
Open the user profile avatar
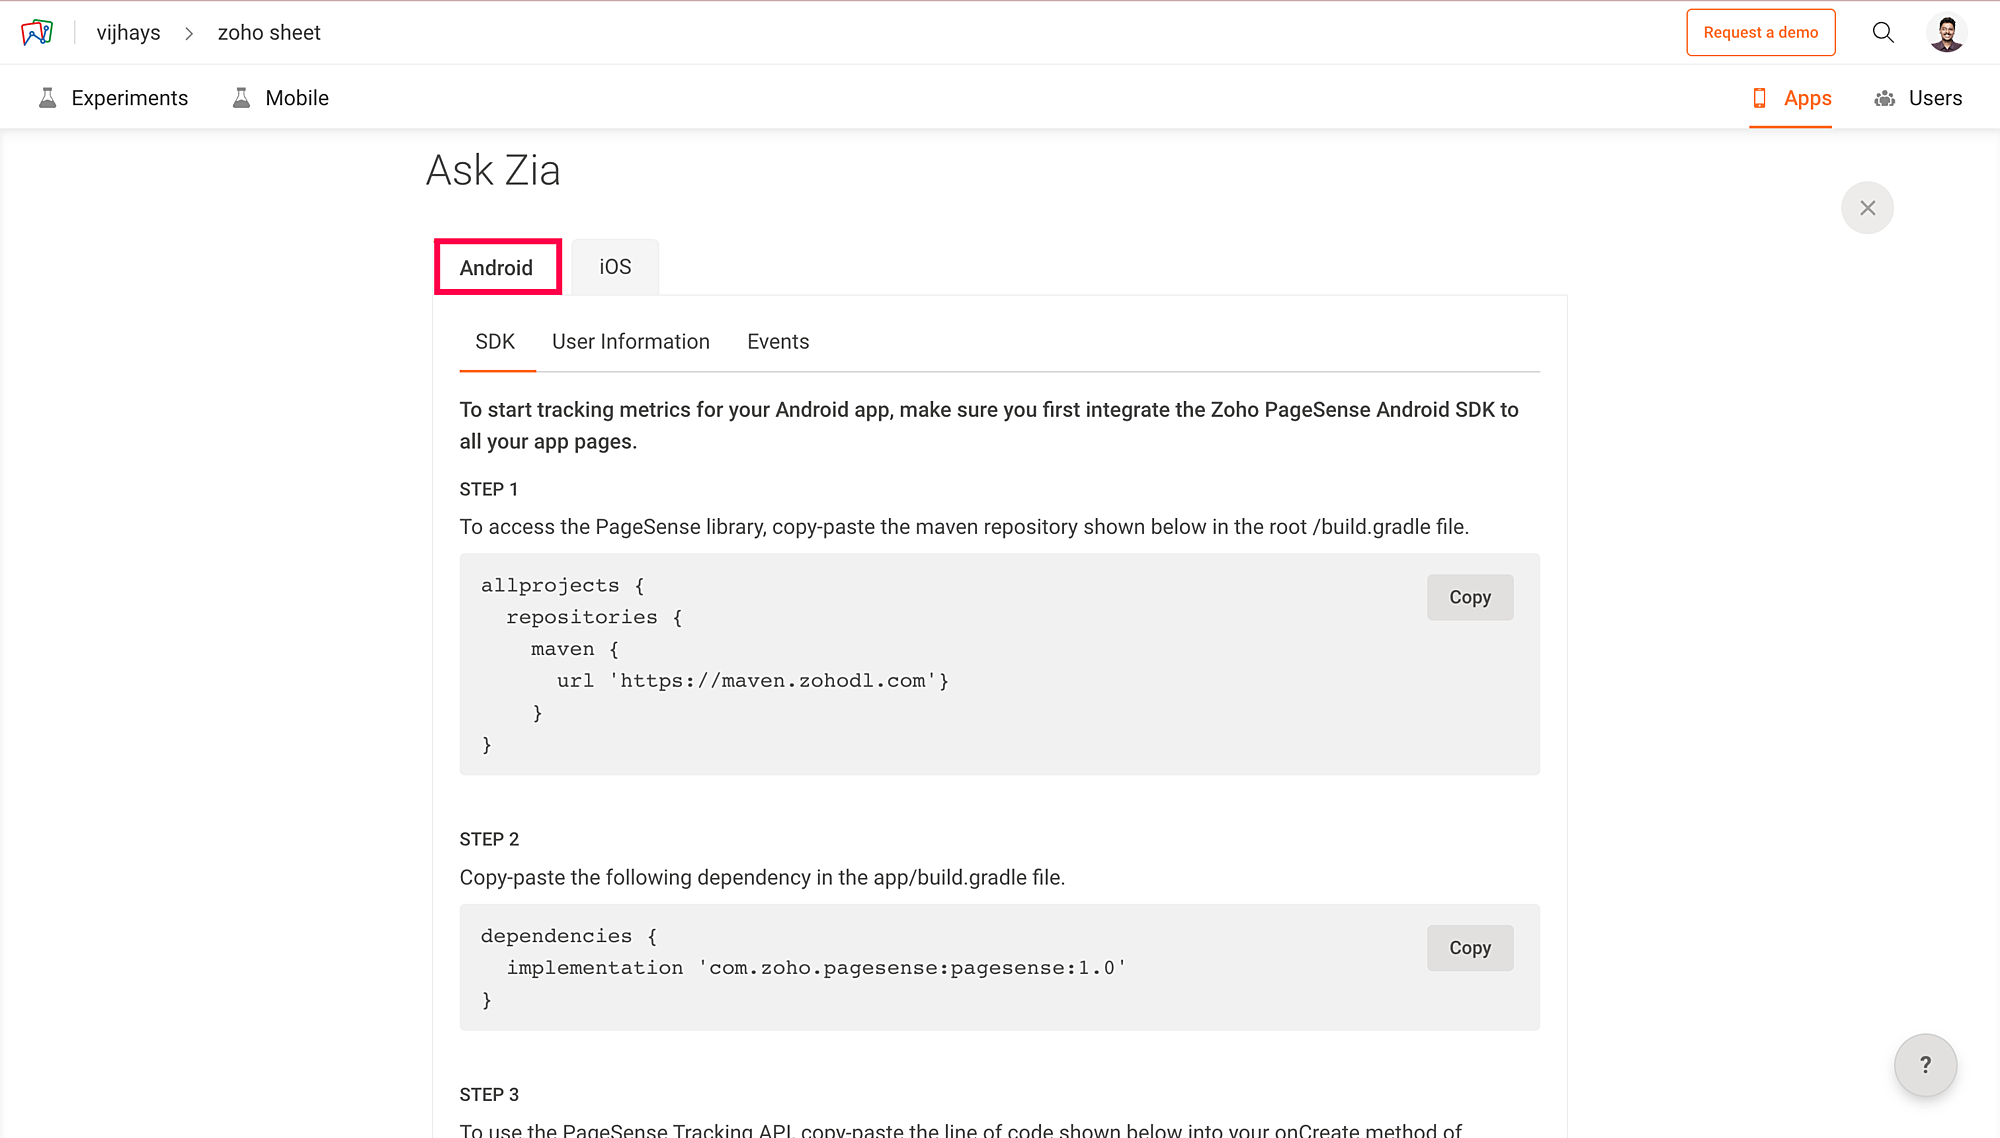[x=1946, y=32]
